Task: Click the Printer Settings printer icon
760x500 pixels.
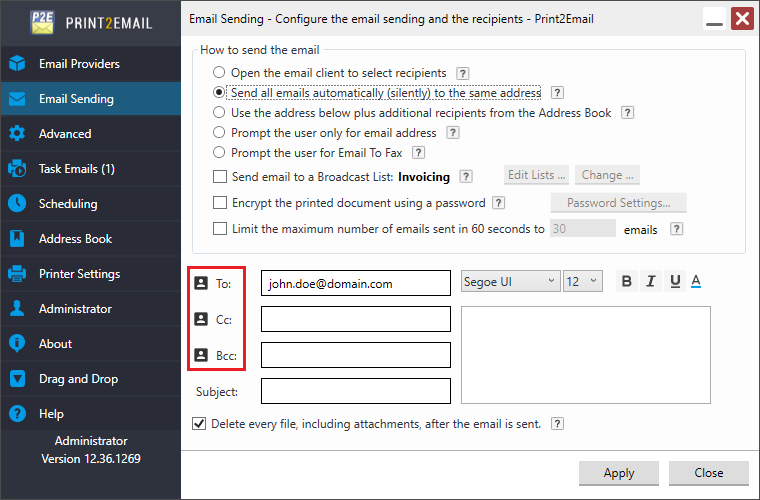Action: (x=17, y=274)
